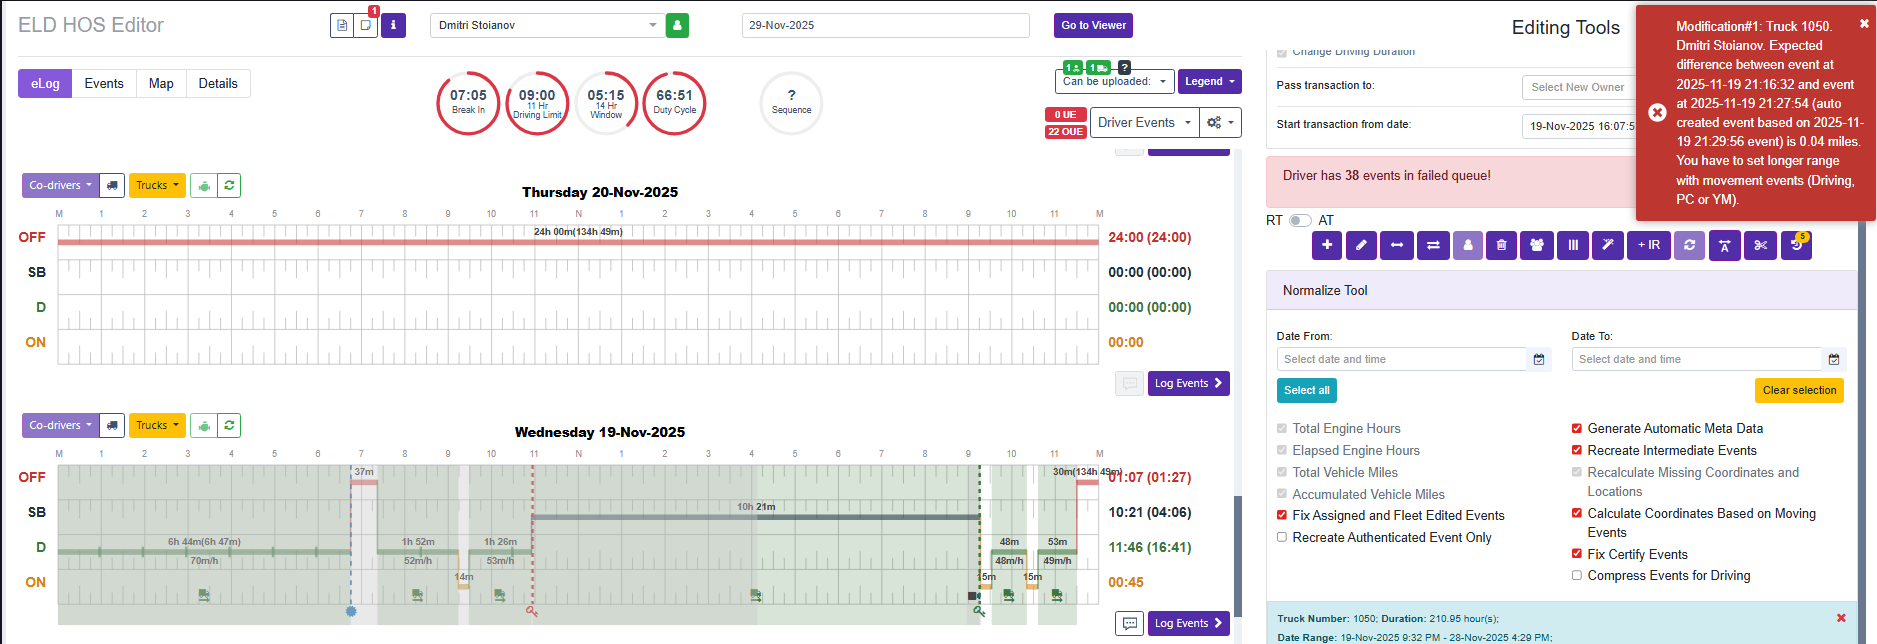Click green refresh icon in Wednesday log
The width and height of the screenshot is (1877, 644).
229,425
